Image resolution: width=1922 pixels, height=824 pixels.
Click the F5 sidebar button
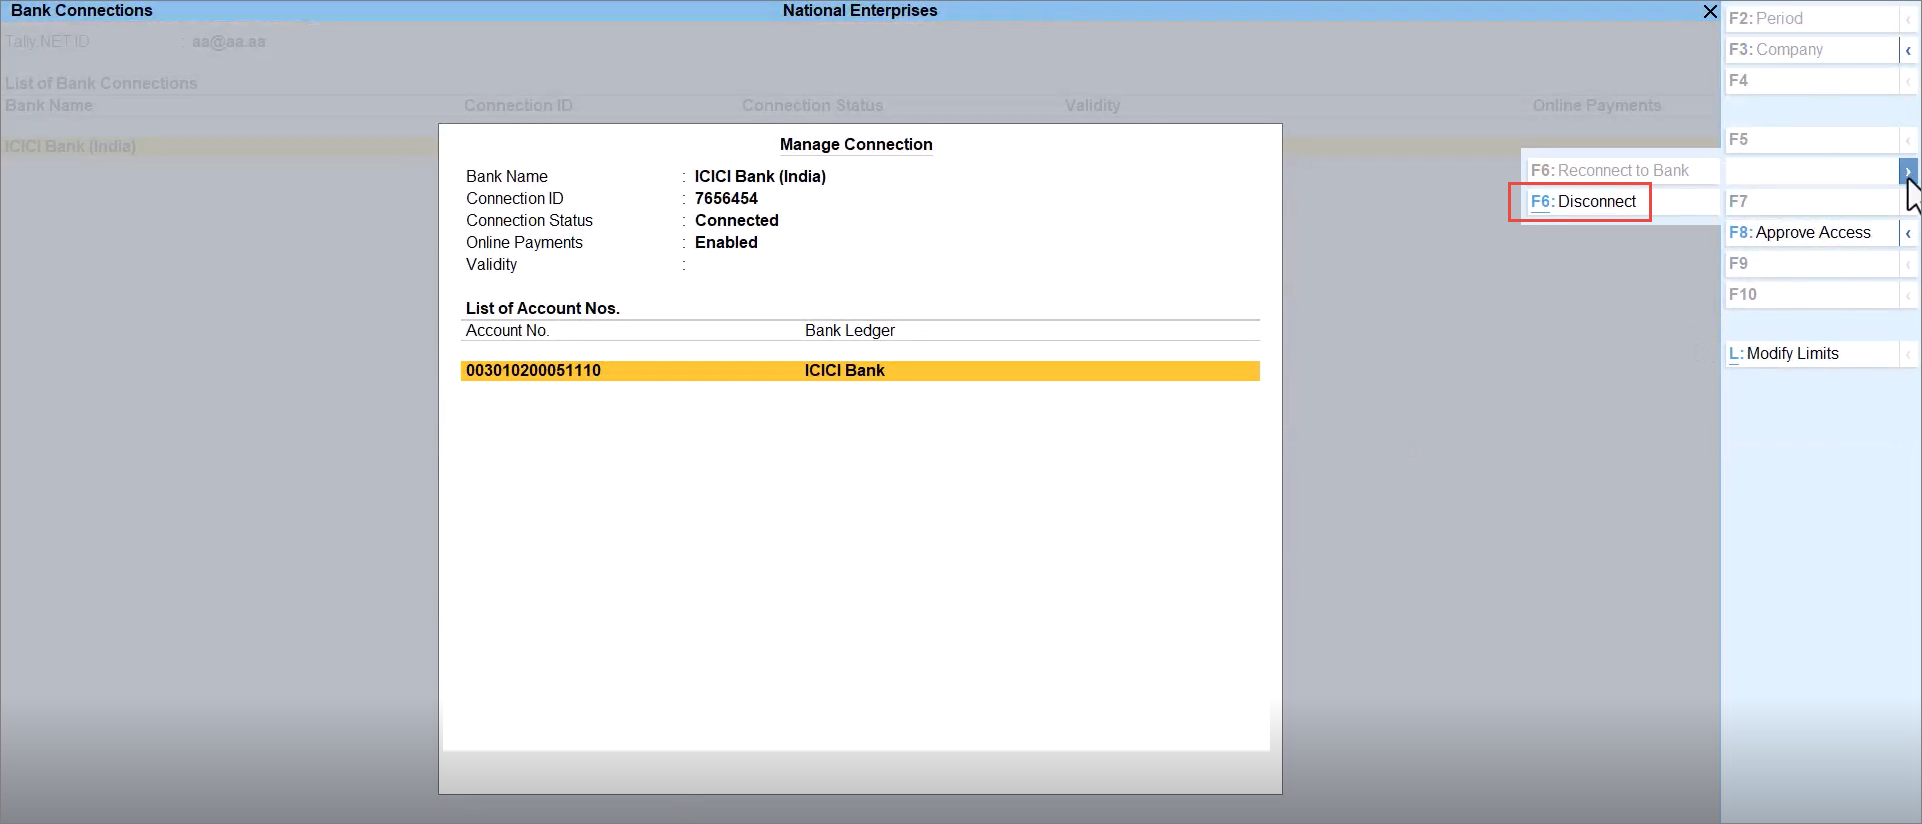click(x=1811, y=140)
